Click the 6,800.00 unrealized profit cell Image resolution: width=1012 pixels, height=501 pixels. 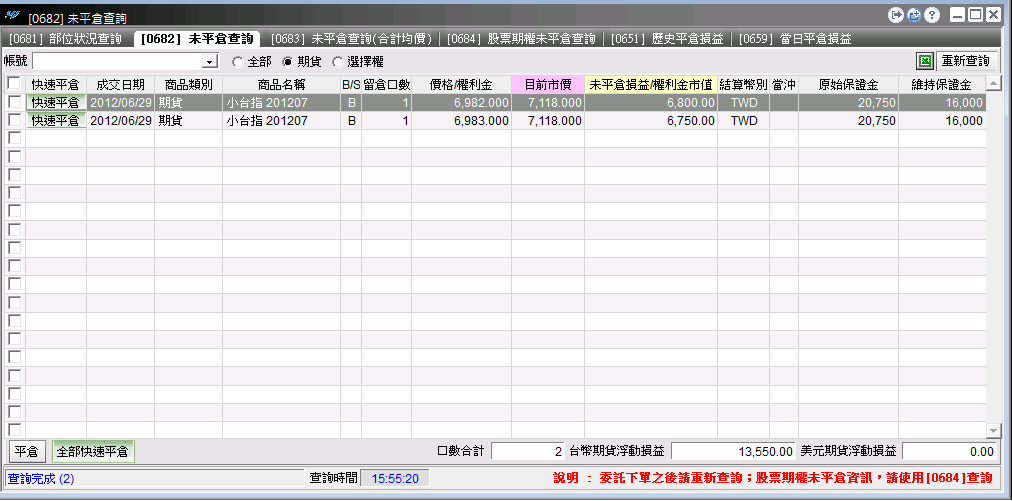(651, 102)
